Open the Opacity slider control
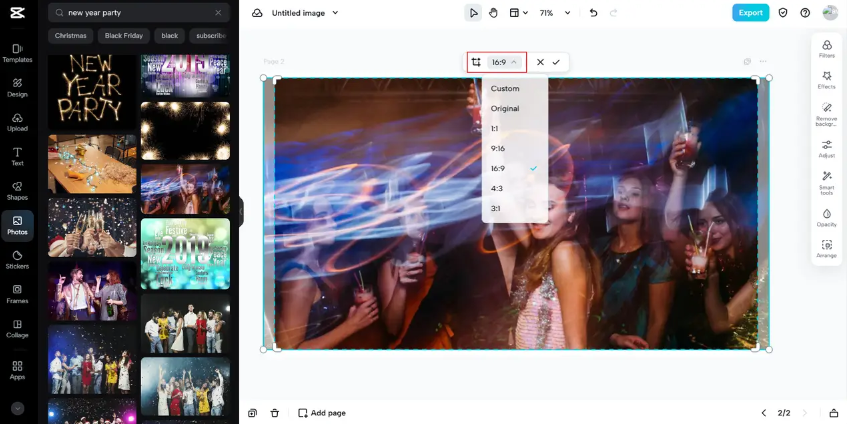 pyautogui.click(x=826, y=217)
